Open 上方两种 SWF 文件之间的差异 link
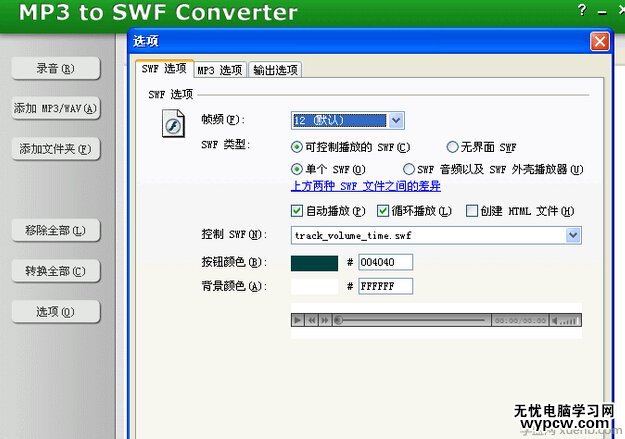Screen dimensions: 625x439 (x=366, y=186)
